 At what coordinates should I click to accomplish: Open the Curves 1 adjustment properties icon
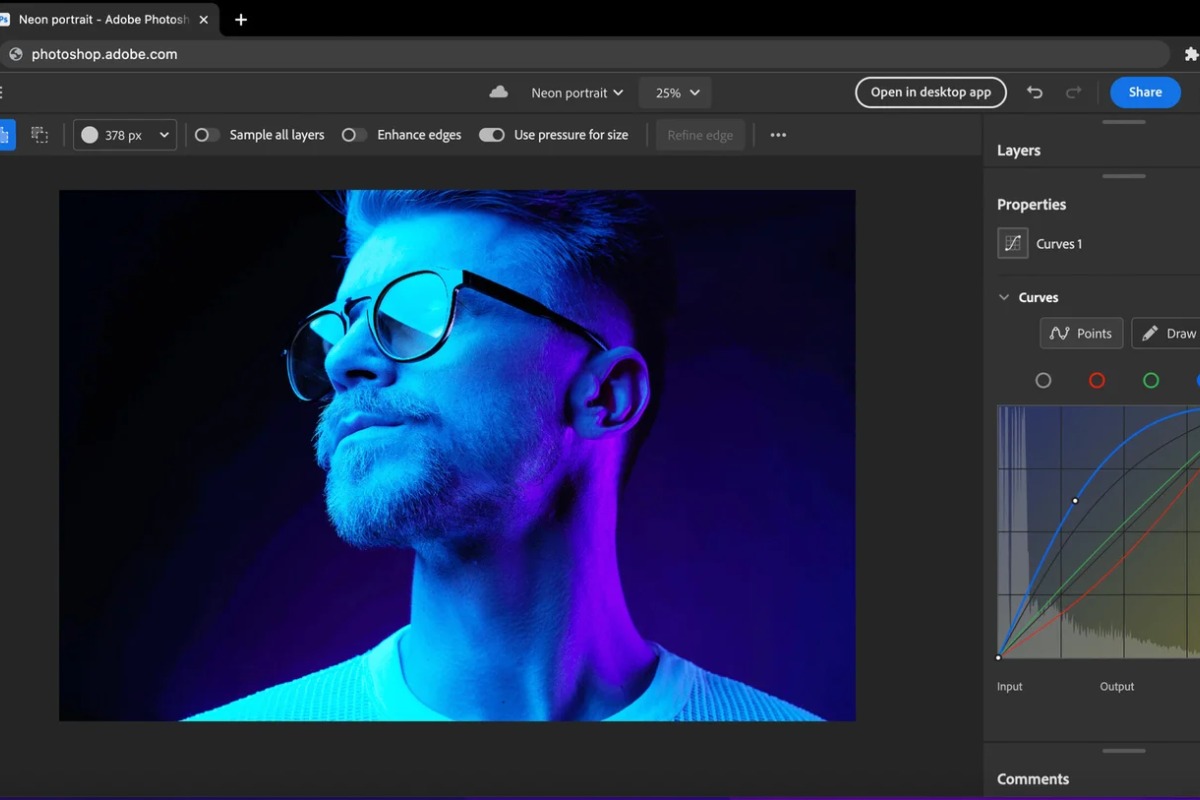(1012, 242)
